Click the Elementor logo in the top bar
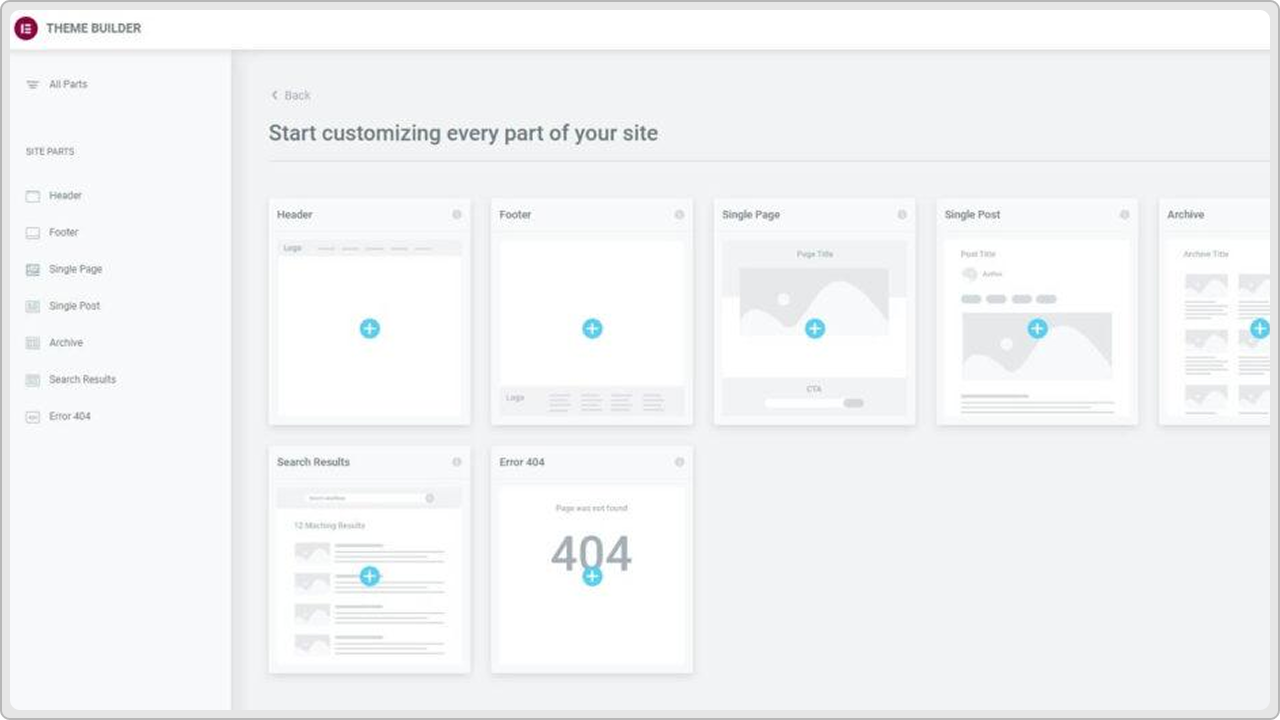Viewport: 1280px width, 720px height. tap(24, 28)
